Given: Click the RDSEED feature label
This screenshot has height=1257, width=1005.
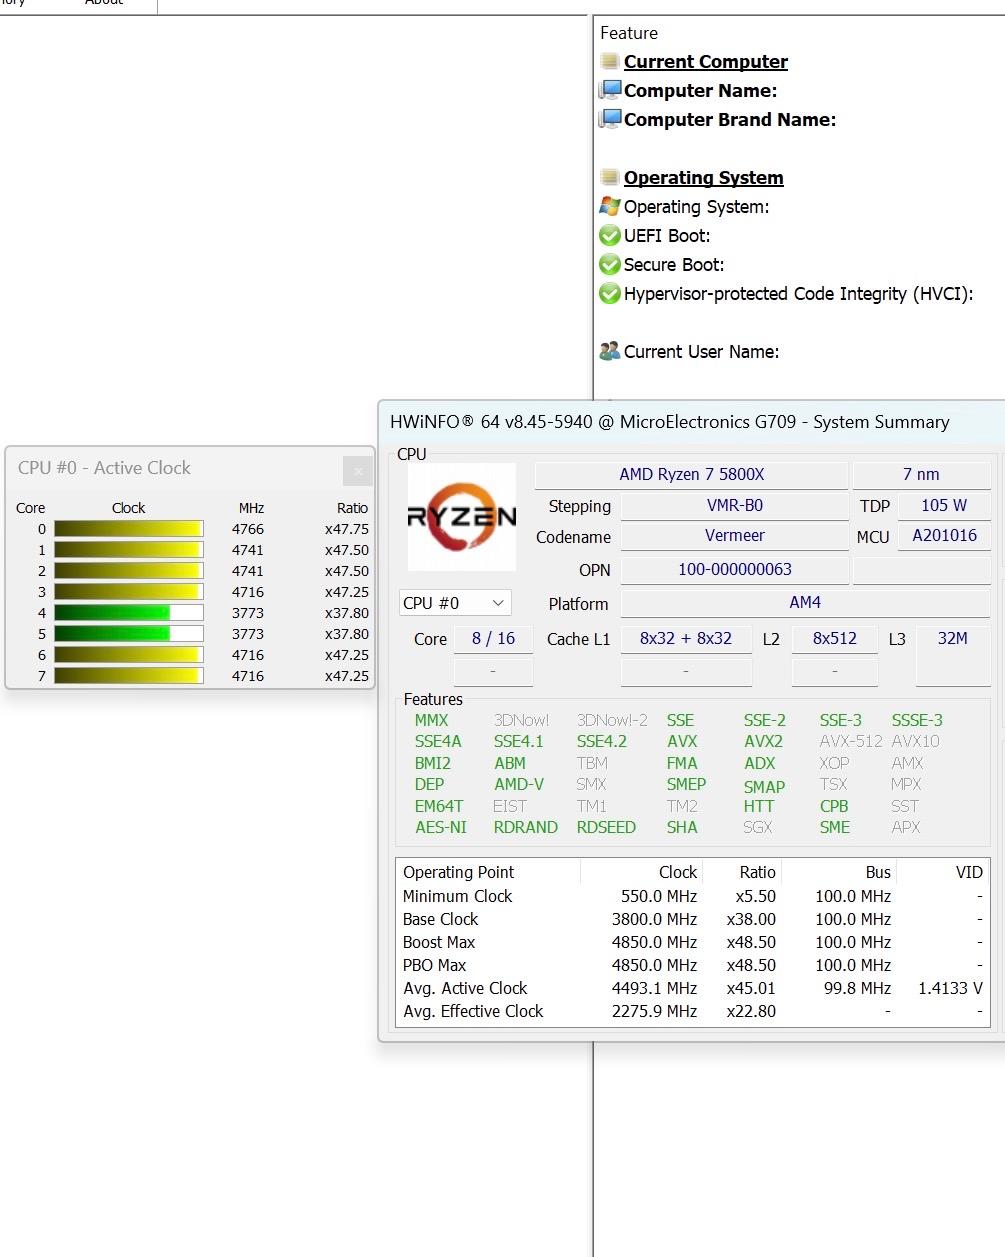Looking at the screenshot, I should 606,827.
